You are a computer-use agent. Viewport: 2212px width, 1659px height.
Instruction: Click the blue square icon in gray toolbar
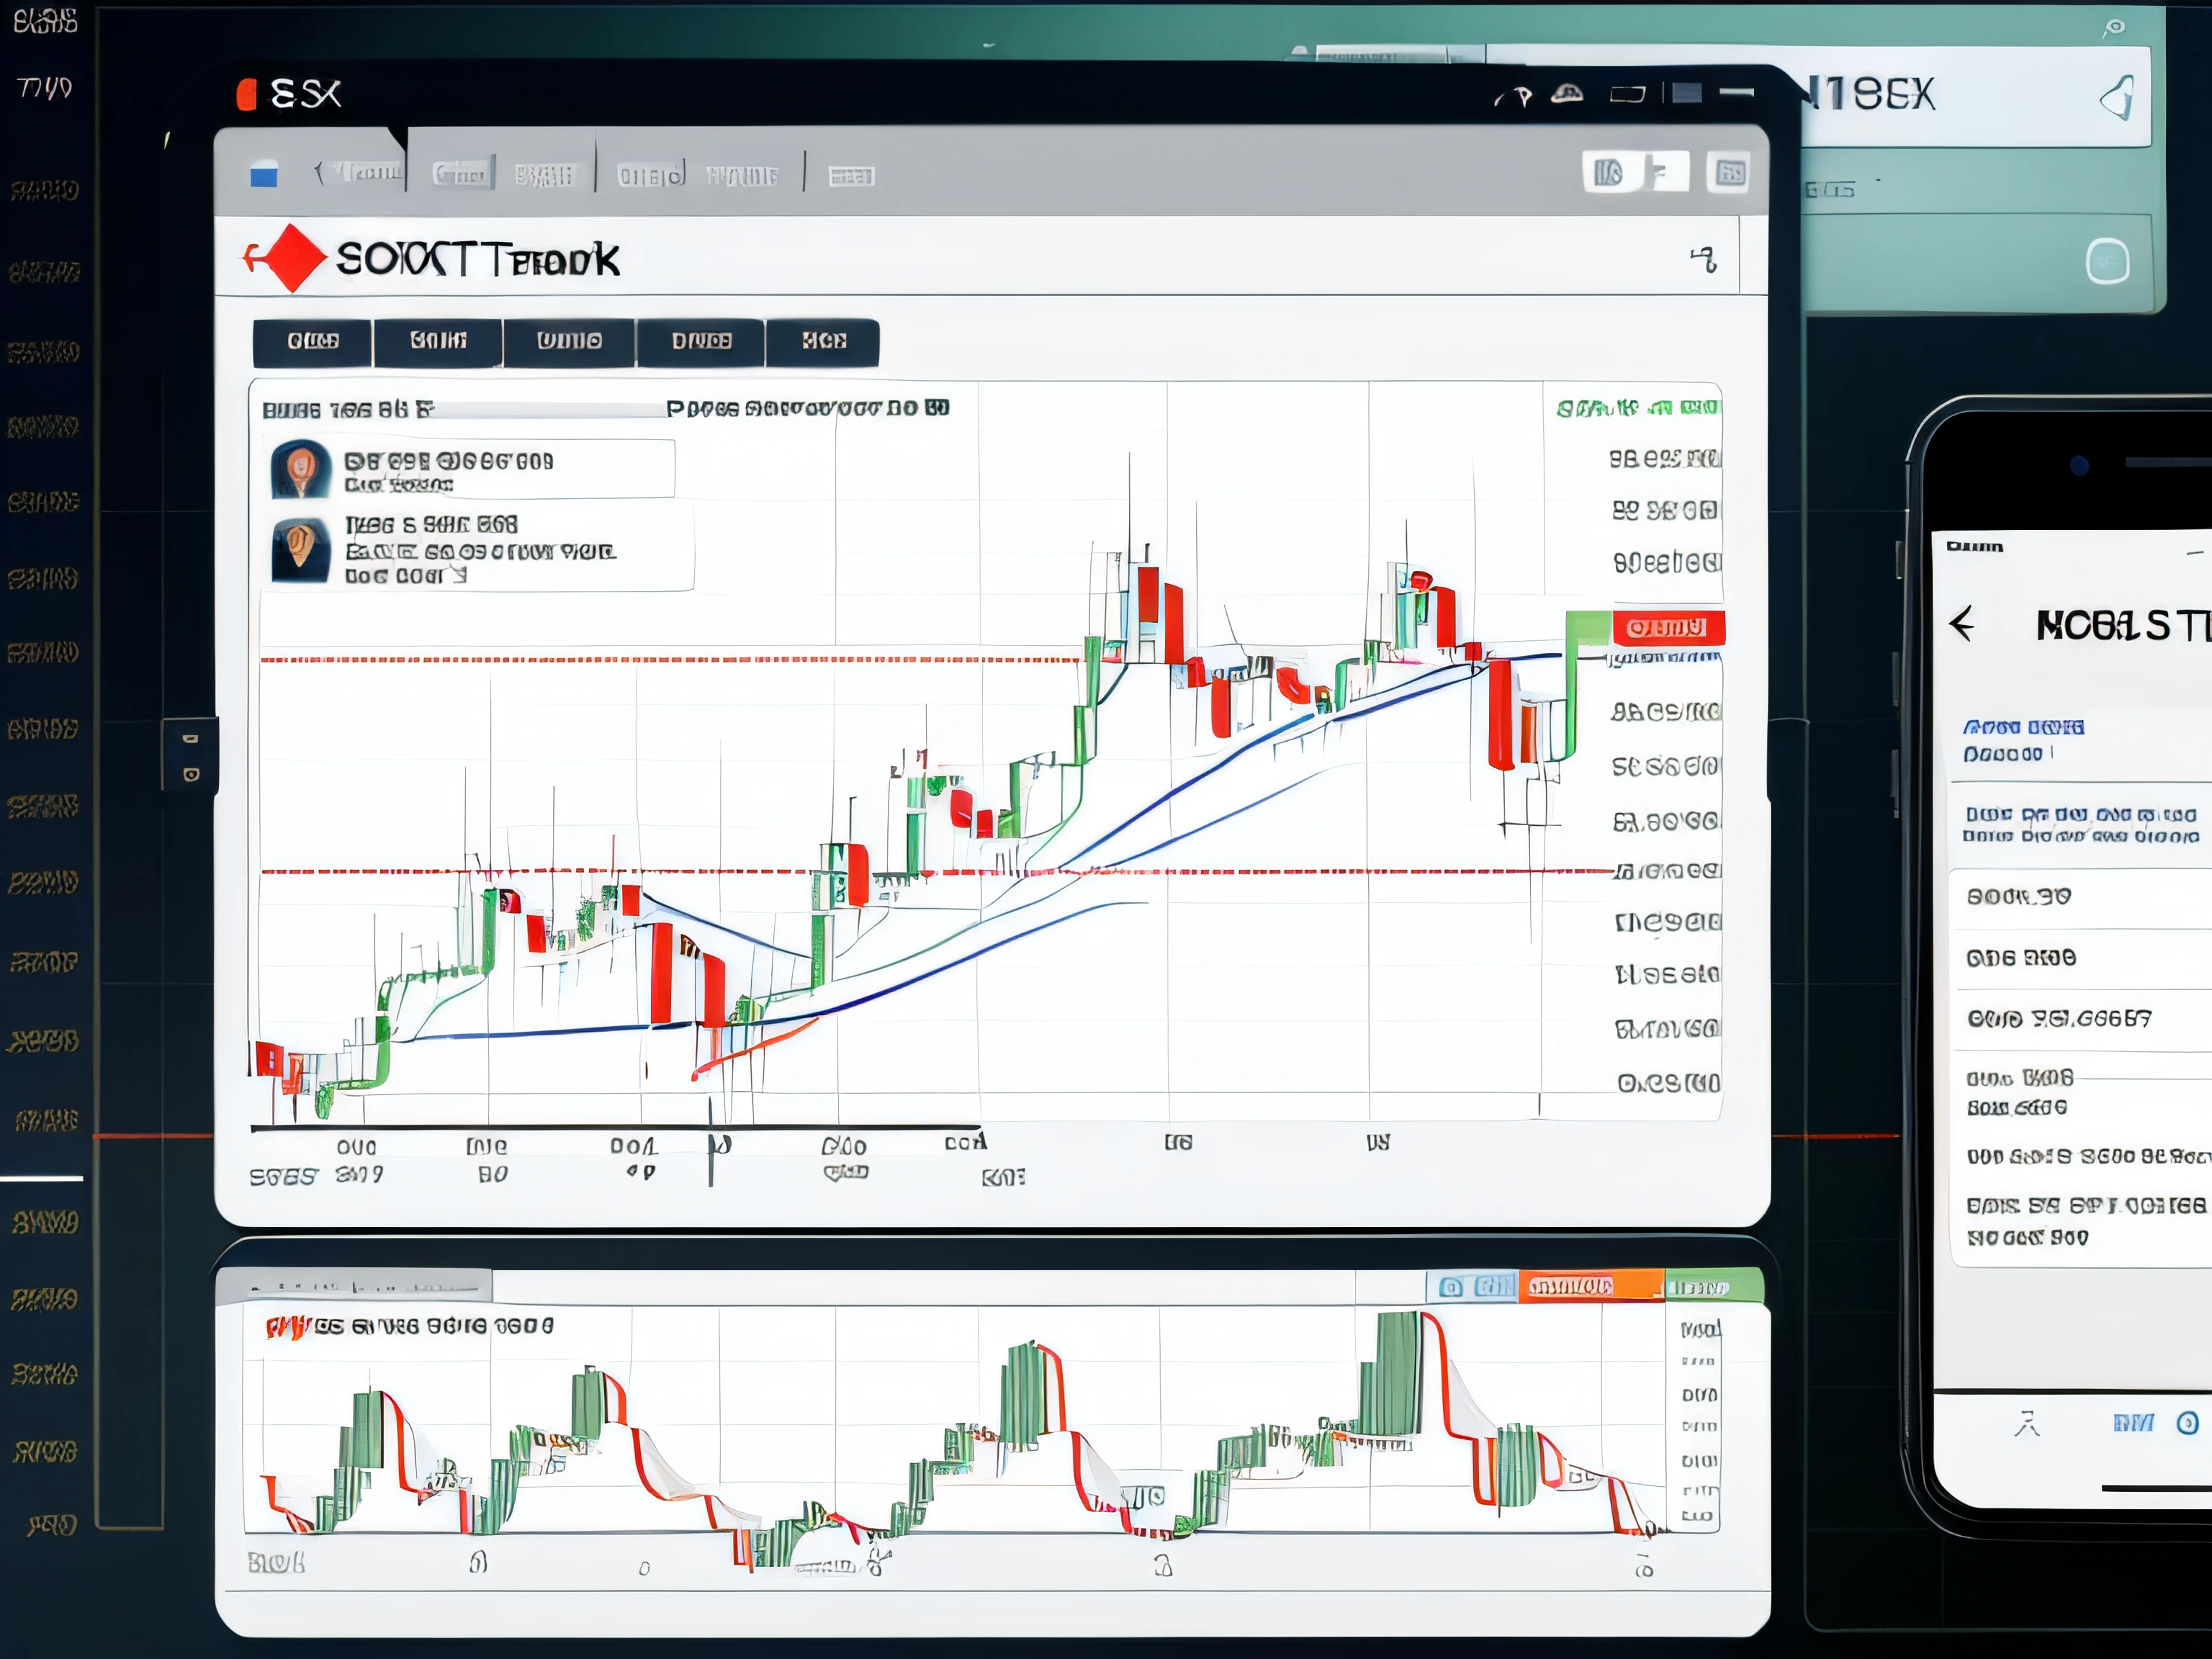click(x=264, y=175)
